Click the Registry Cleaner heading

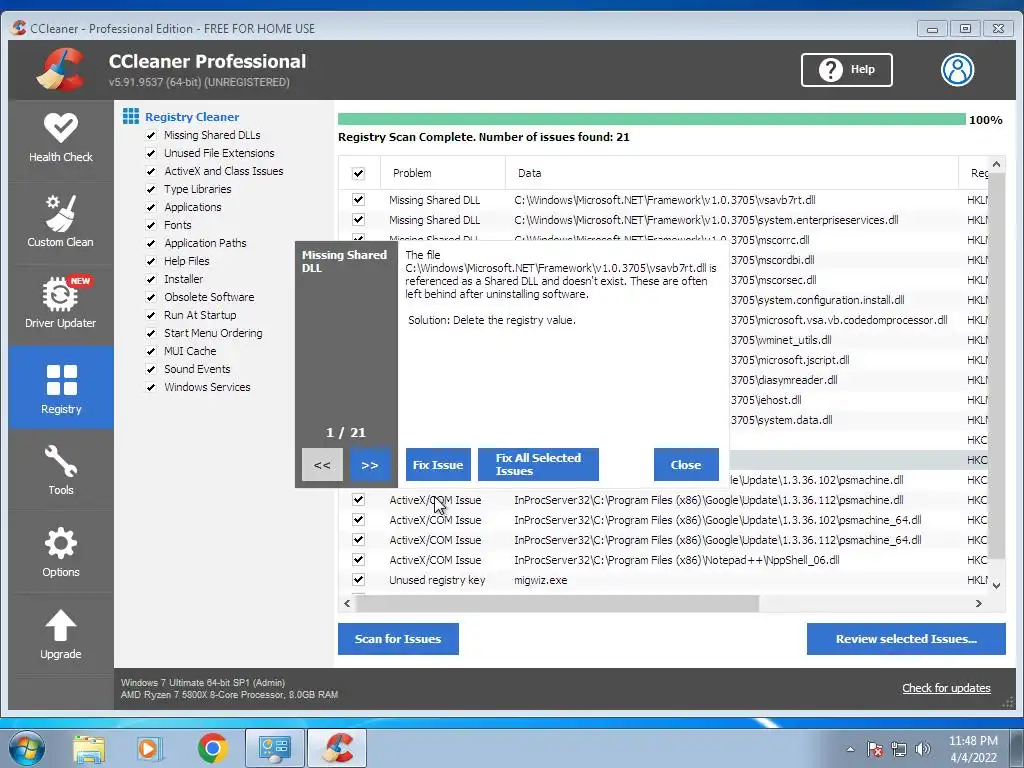[x=192, y=117]
